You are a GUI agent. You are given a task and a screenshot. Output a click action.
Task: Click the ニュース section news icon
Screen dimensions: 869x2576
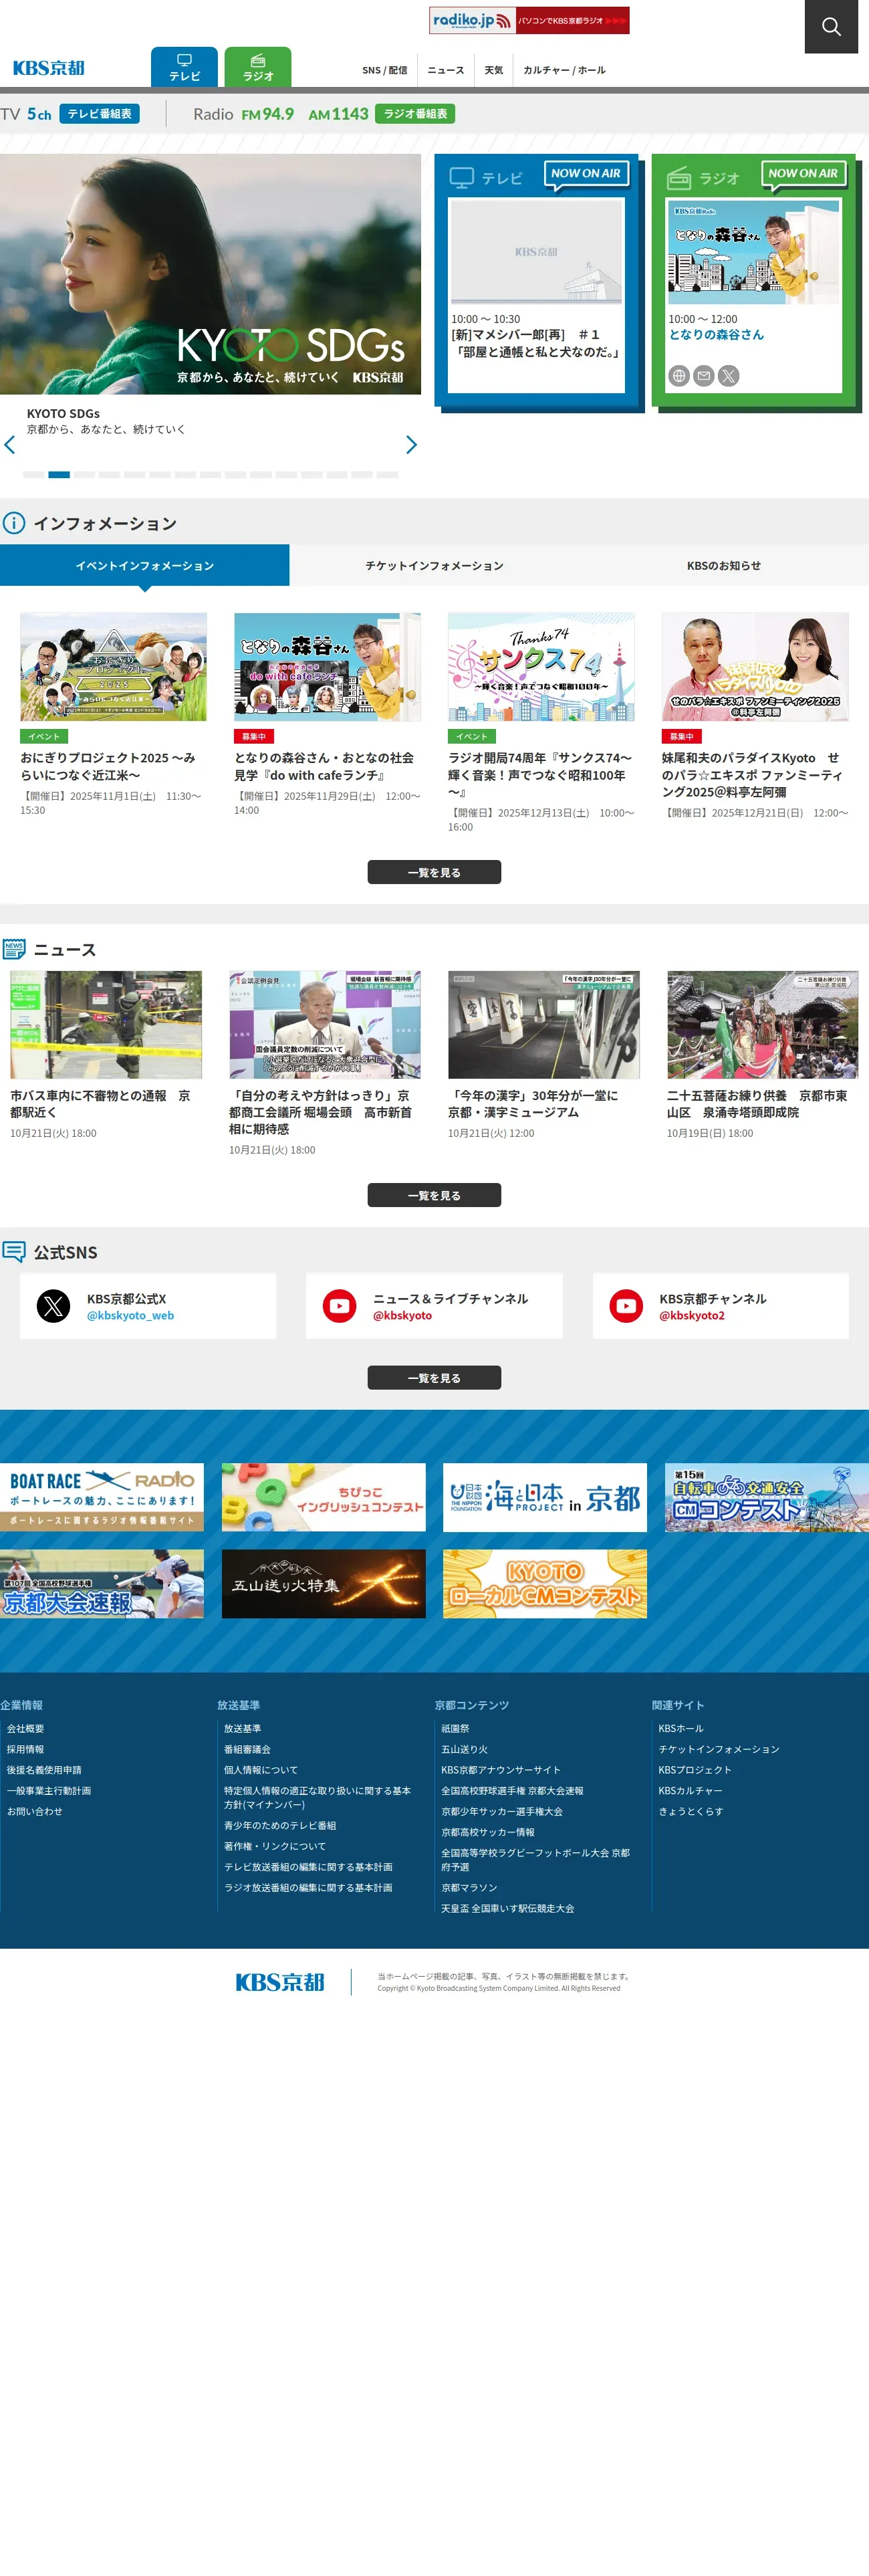click(x=14, y=949)
